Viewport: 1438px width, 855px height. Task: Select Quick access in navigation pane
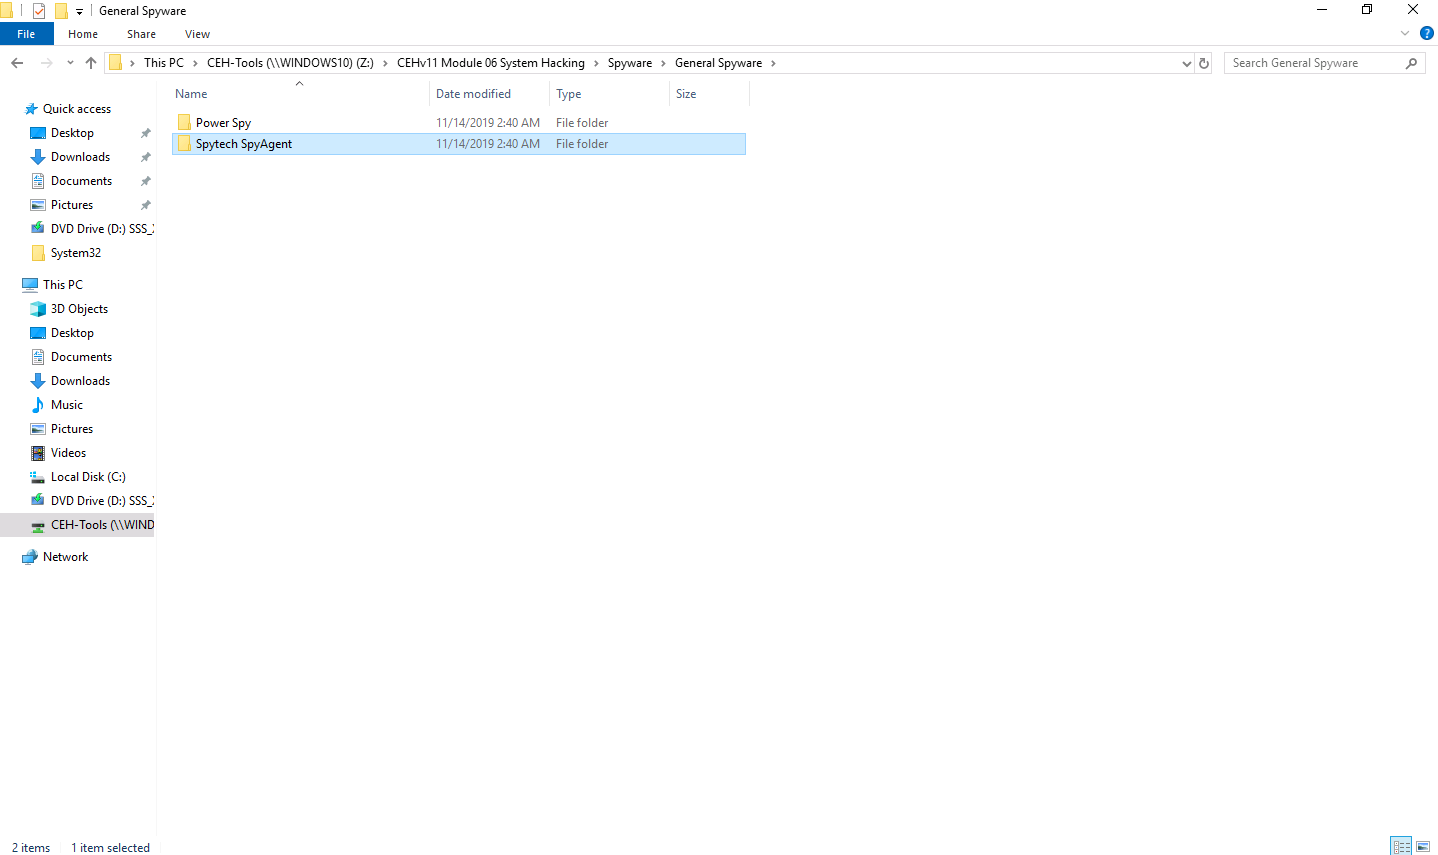click(77, 109)
